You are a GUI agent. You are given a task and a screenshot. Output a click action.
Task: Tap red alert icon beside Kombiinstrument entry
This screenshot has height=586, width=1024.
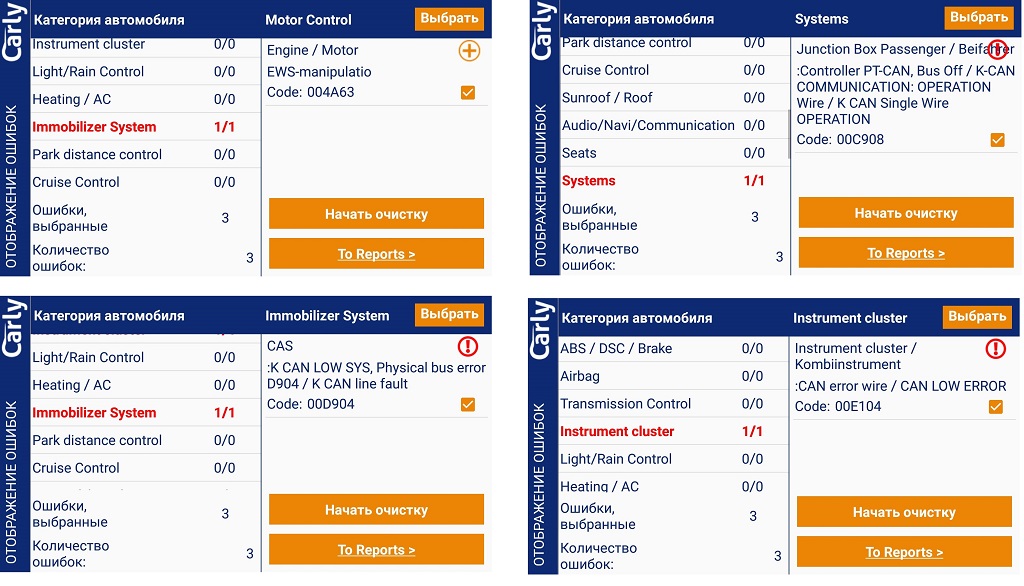coord(995,349)
